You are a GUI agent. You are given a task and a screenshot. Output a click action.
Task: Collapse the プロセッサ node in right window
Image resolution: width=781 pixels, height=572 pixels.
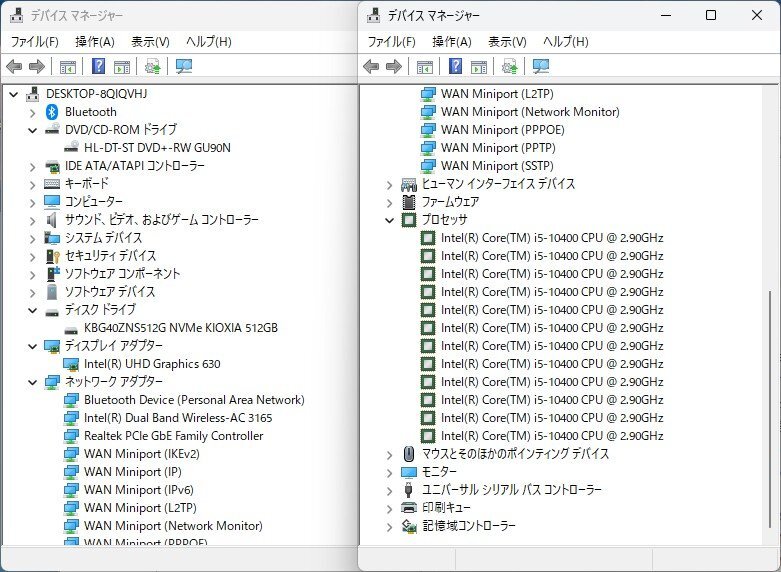[390, 220]
